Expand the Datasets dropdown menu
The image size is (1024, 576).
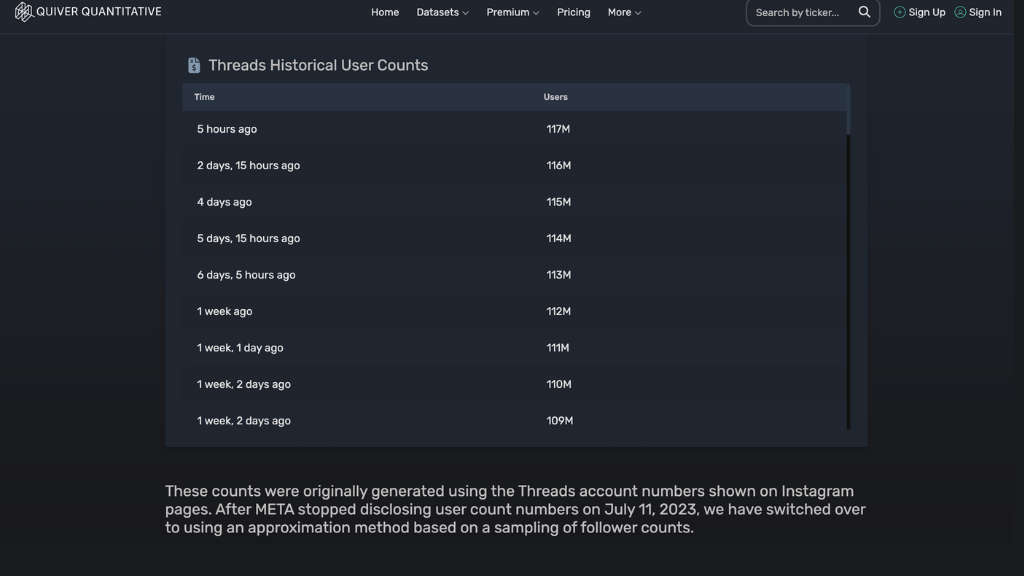click(x=442, y=12)
